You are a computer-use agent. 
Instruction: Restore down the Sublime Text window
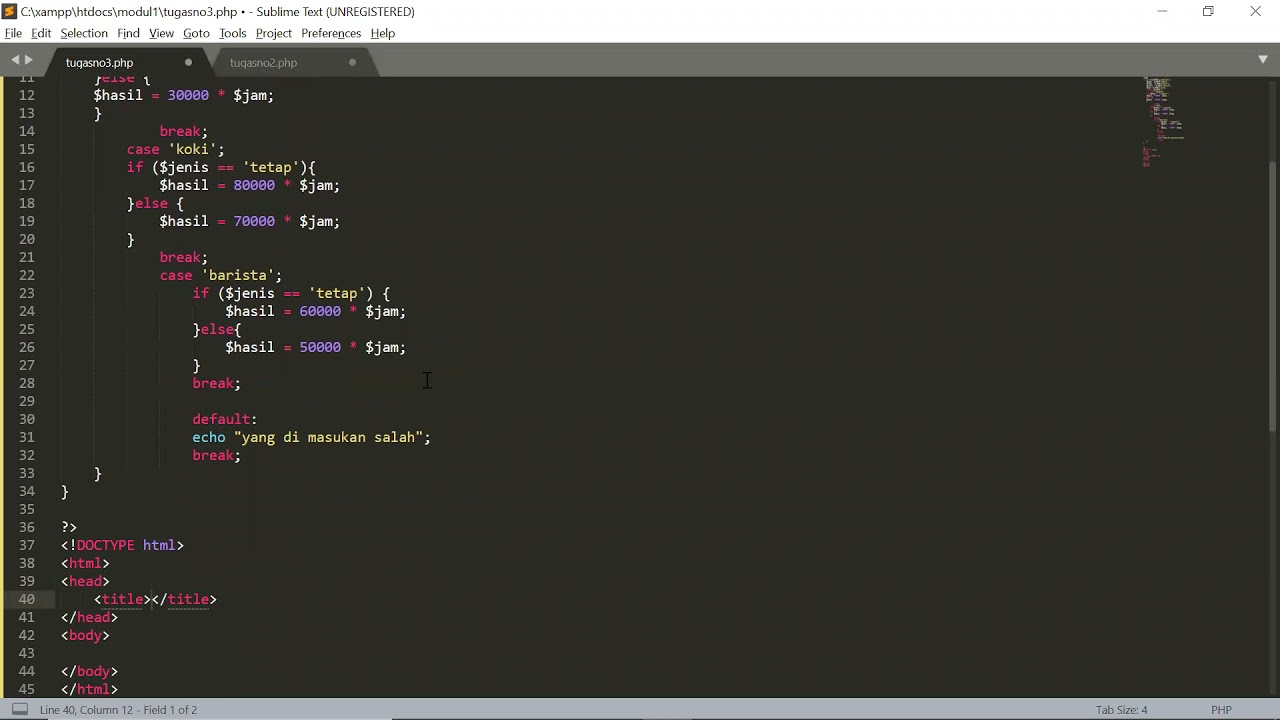(1208, 12)
